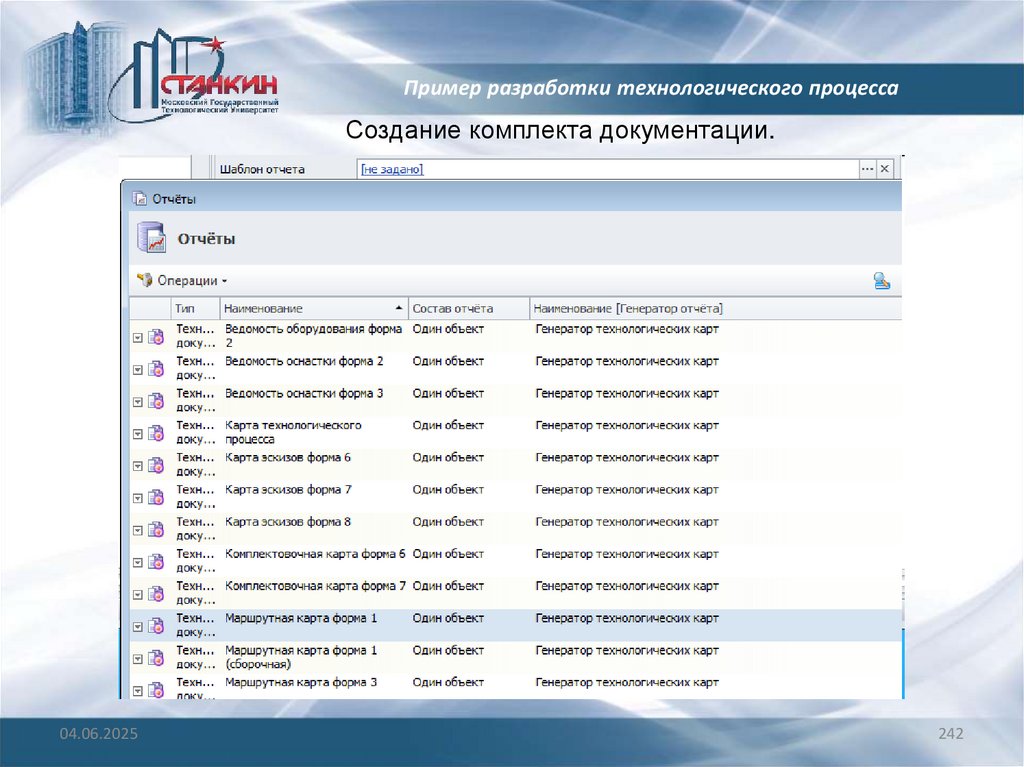Click document icon for Карта технологического процесса
This screenshot has width=1024, height=767.
click(x=156, y=433)
